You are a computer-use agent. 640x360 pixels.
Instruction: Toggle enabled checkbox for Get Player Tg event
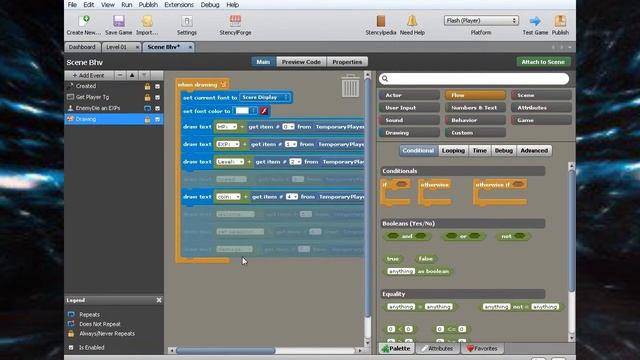158,98
